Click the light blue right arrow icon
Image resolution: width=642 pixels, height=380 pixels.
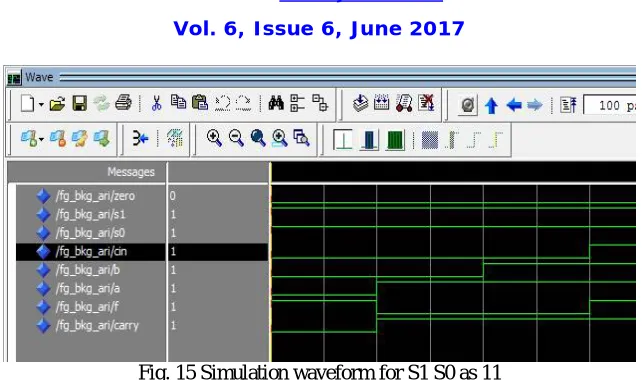coord(535,105)
